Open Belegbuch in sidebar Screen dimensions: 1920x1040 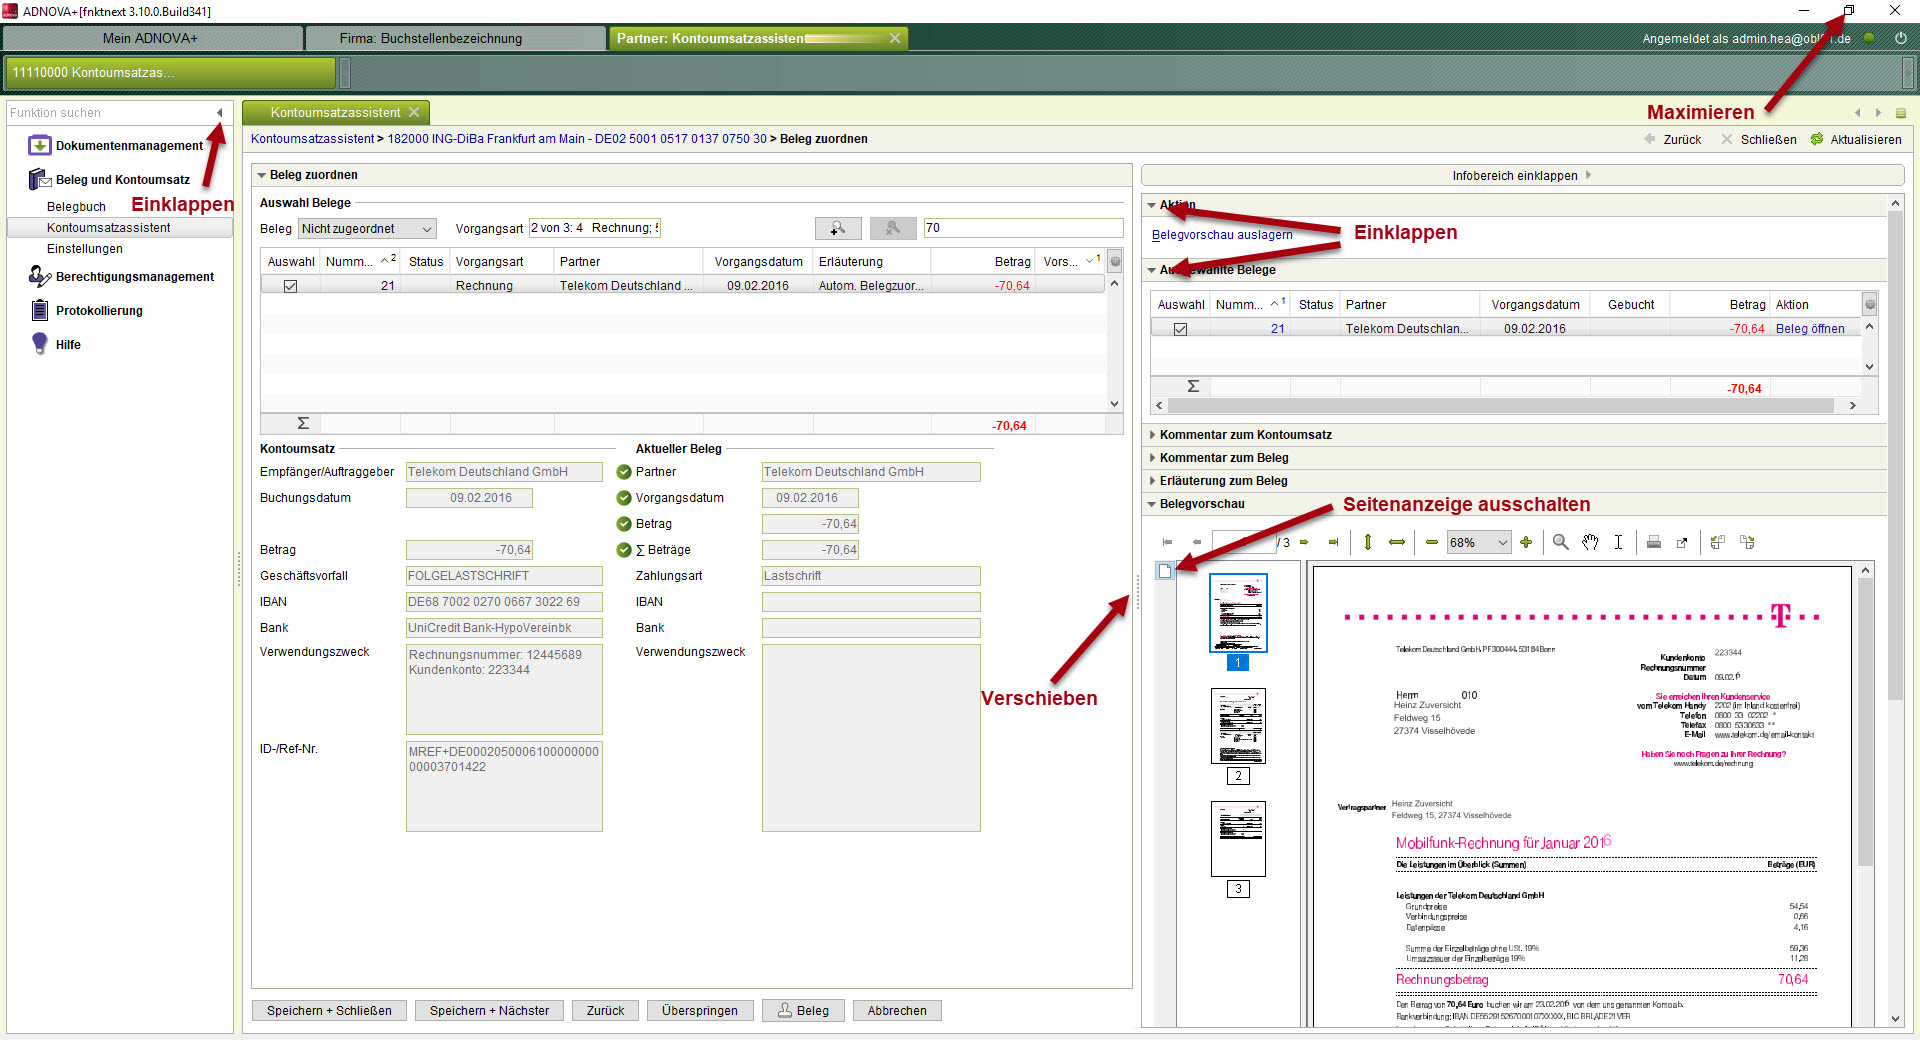point(76,207)
